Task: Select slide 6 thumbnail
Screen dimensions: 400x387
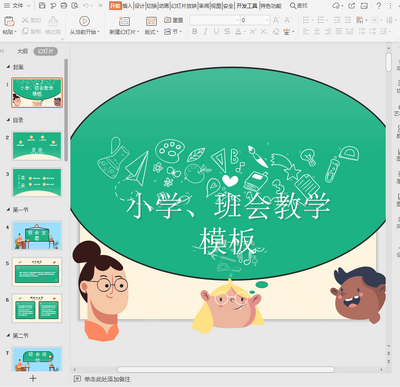Action: [x=37, y=308]
